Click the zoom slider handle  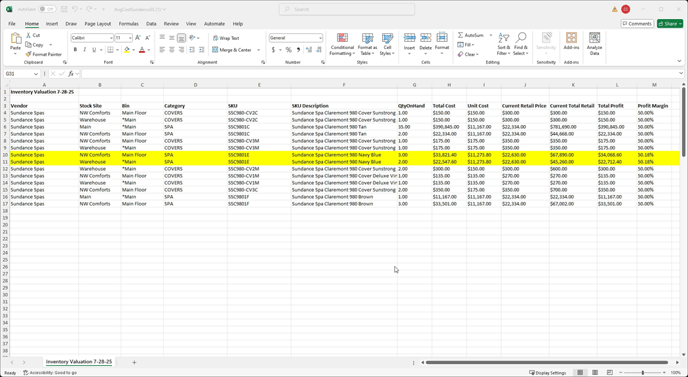tap(643, 373)
